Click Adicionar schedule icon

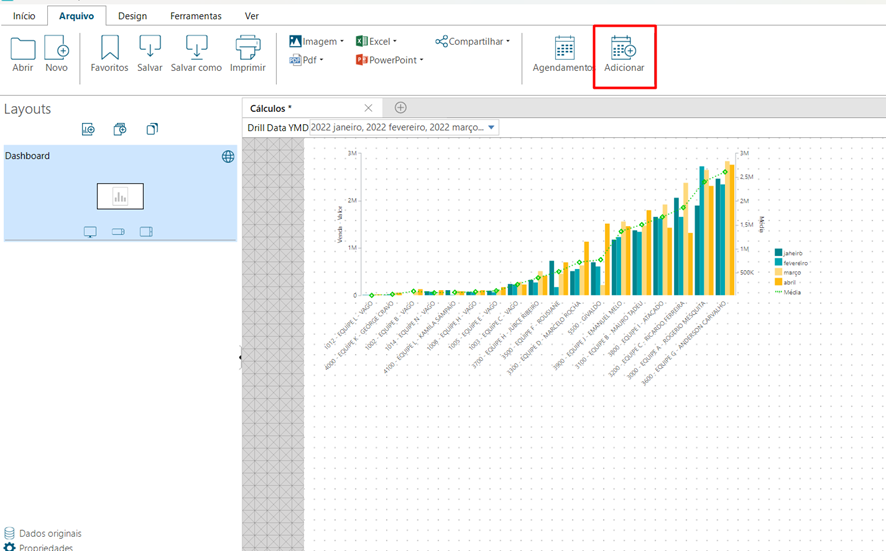623,47
